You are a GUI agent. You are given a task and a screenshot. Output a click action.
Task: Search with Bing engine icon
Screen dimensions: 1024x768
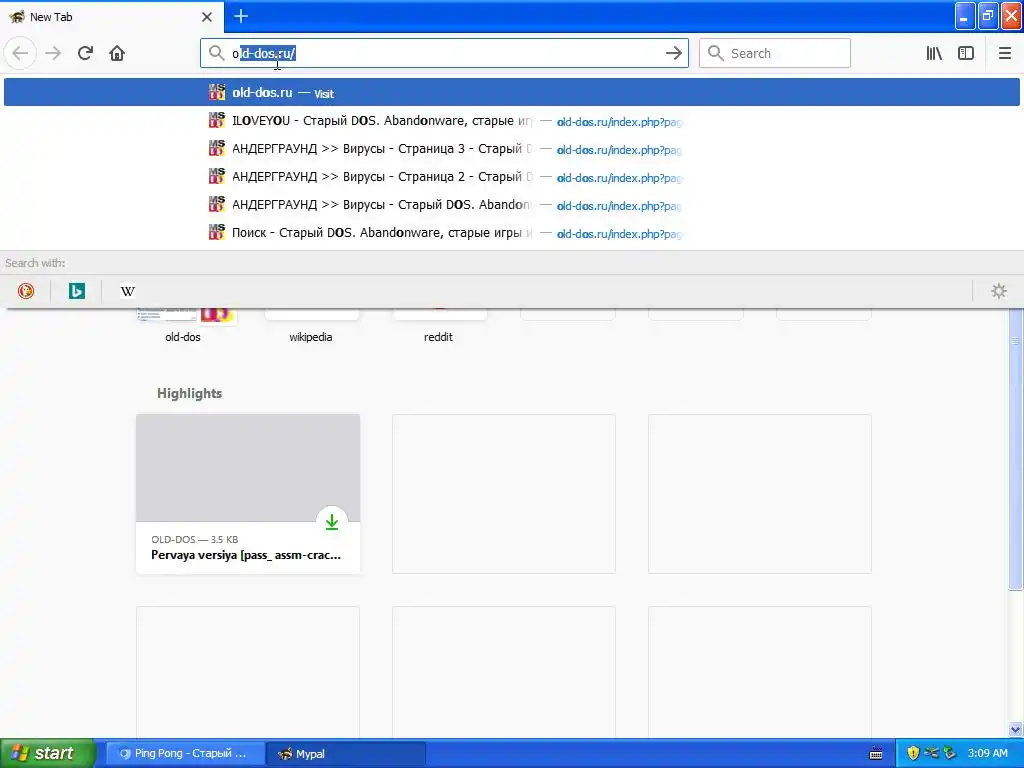click(x=76, y=291)
